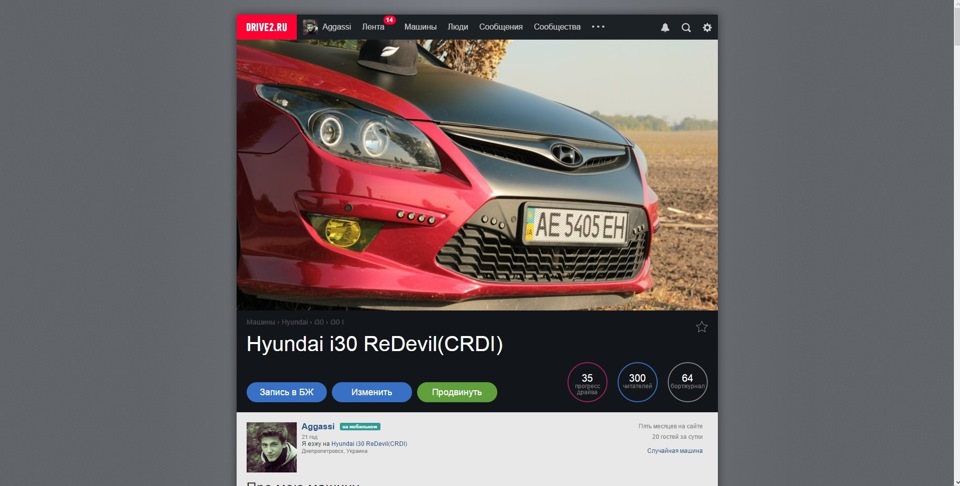Click the Днепропетровск, Украина location text
Screen dimensions: 960x486
coord(334,451)
